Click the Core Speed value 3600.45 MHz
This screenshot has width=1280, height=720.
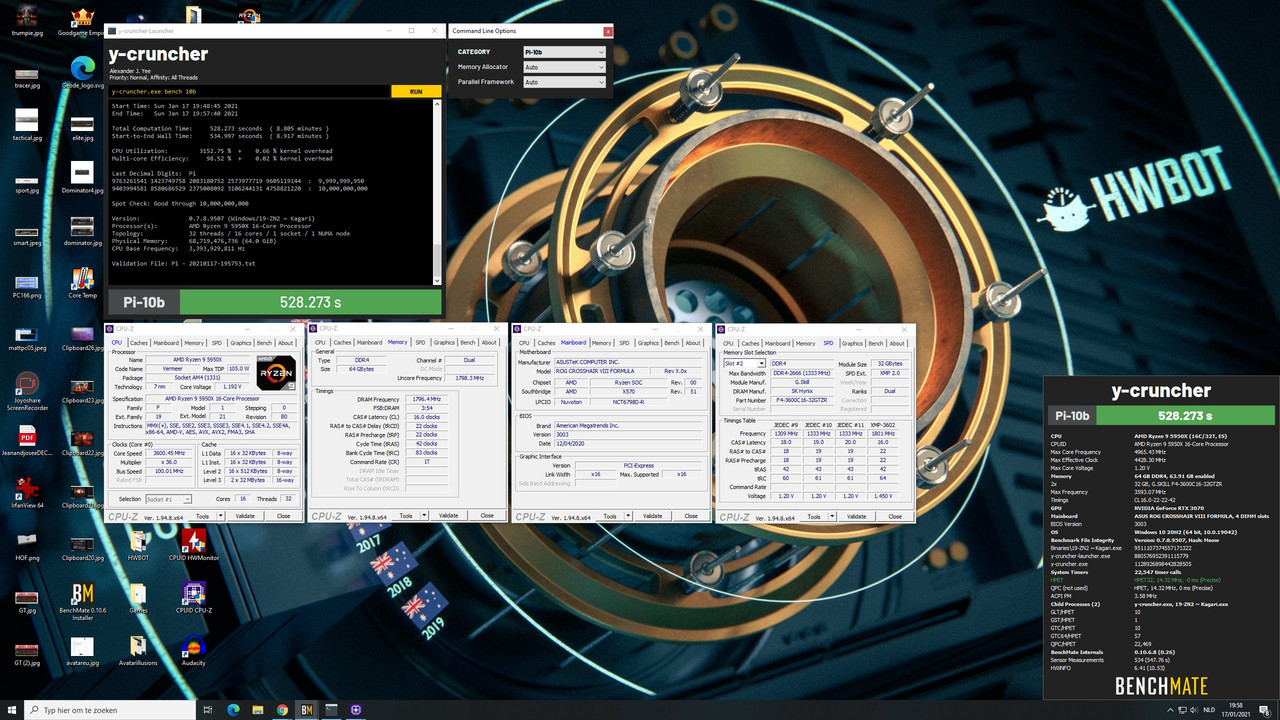(x=171, y=452)
